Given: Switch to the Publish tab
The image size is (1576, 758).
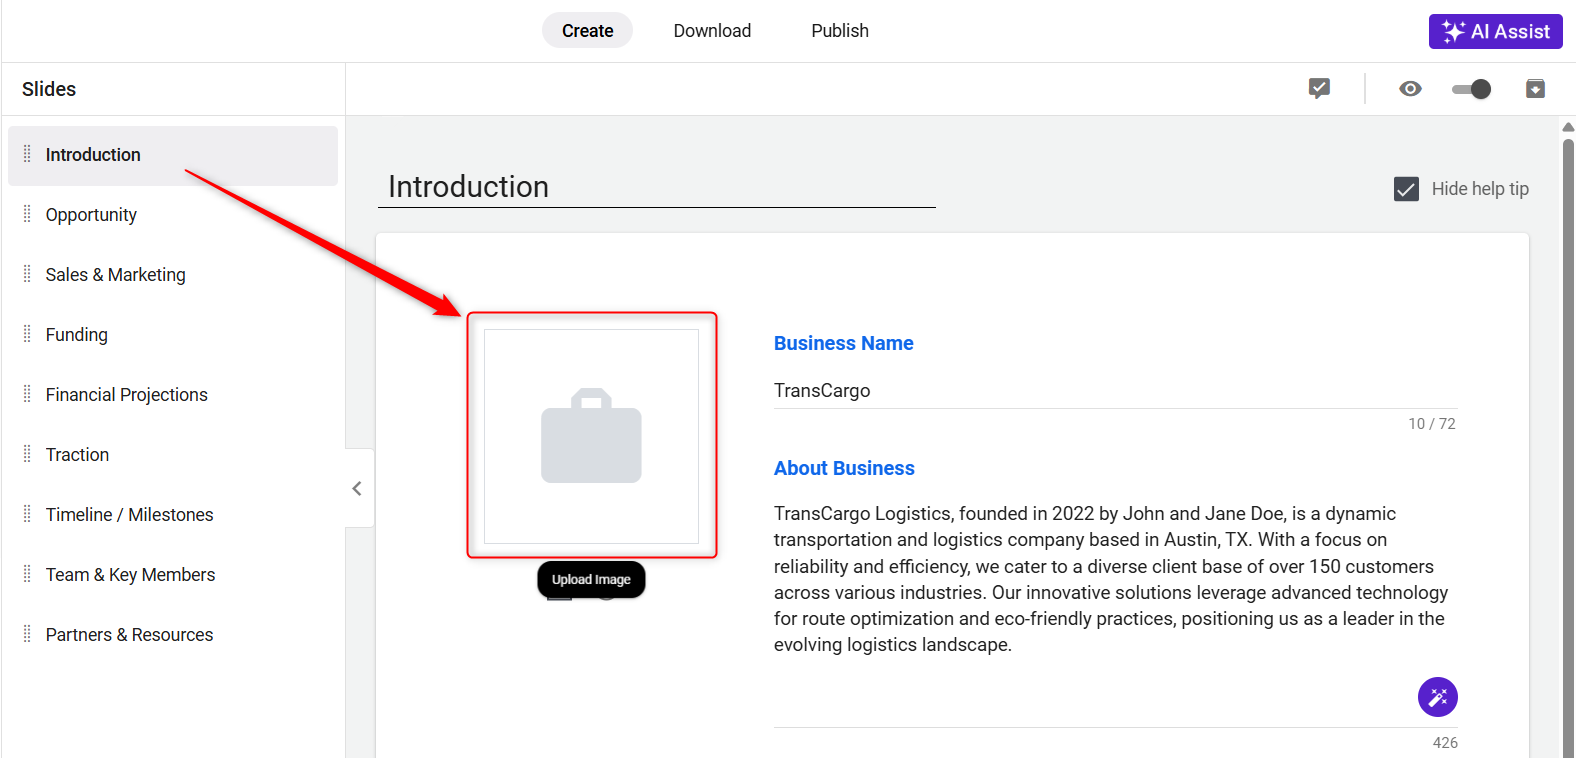Looking at the screenshot, I should coord(840,31).
